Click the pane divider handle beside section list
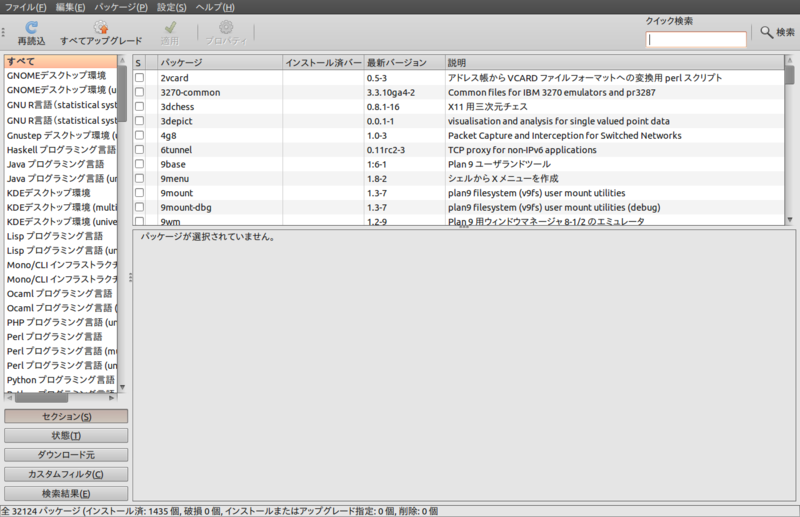 131,278
